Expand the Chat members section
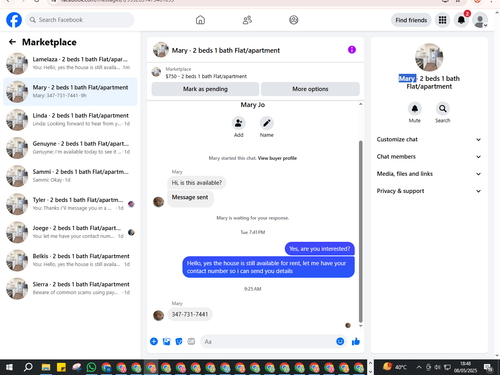 (429, 157)
